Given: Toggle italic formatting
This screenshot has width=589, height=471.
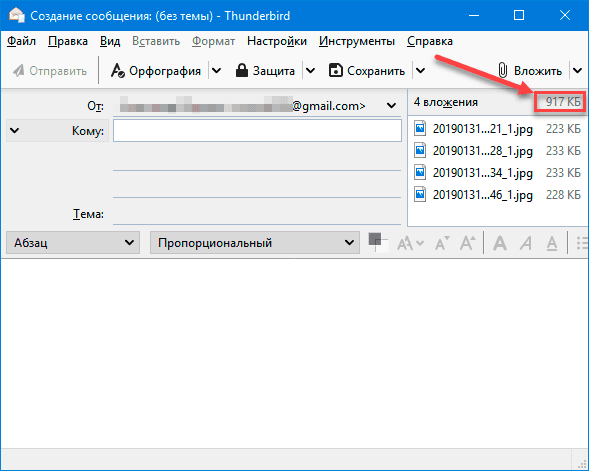Looking at the screenshot, I should [526, 243].
